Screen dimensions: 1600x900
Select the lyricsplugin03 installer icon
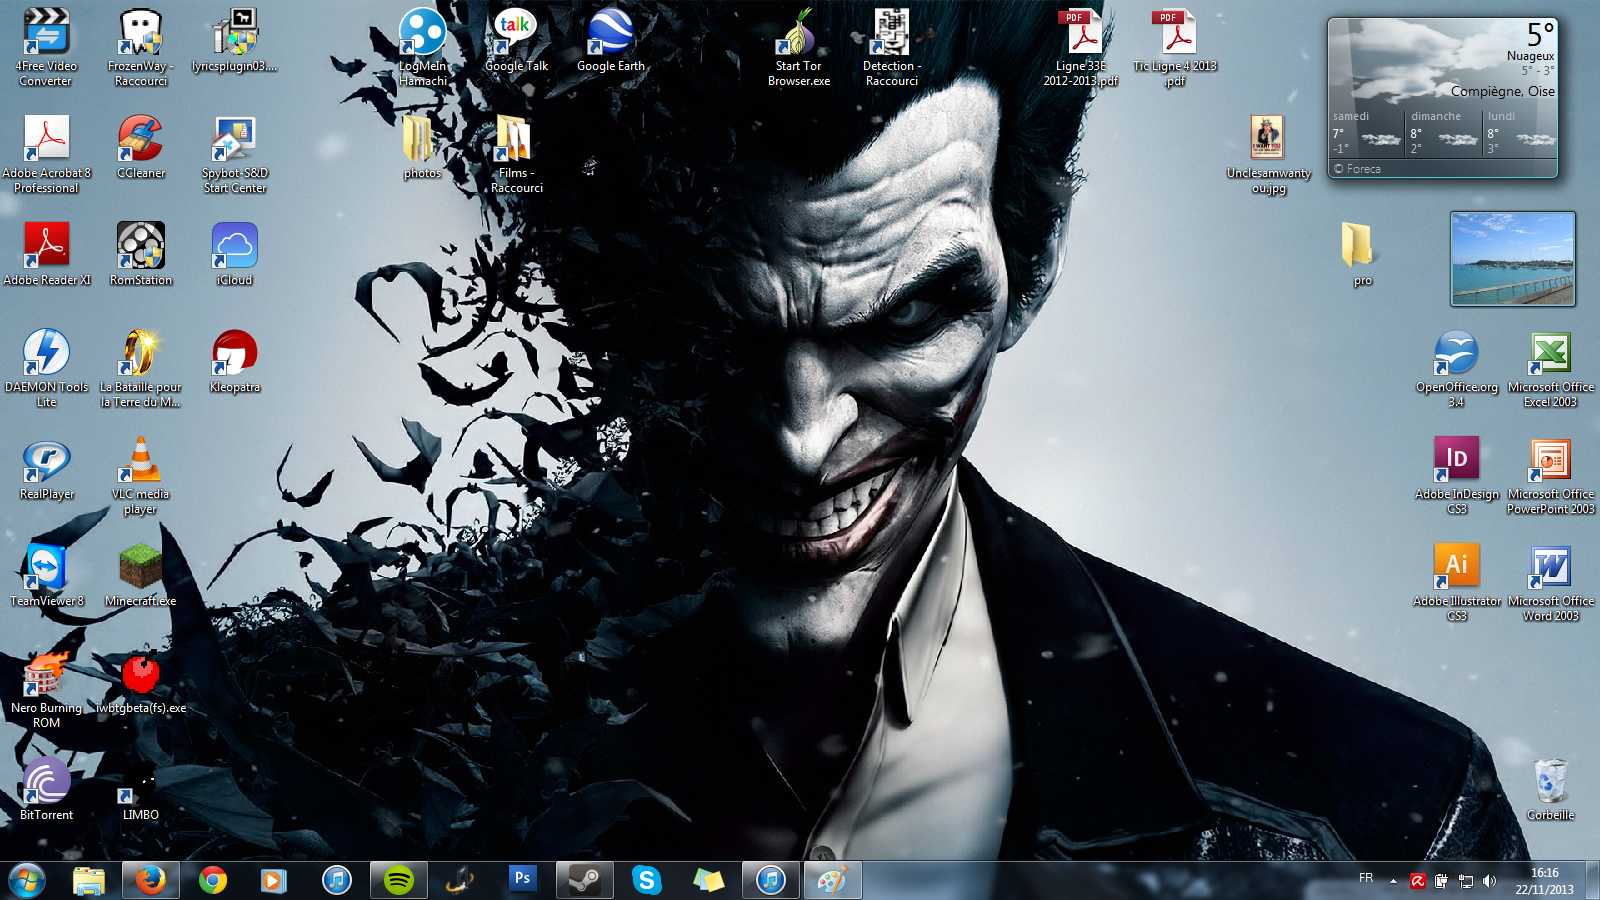(235, 40)
